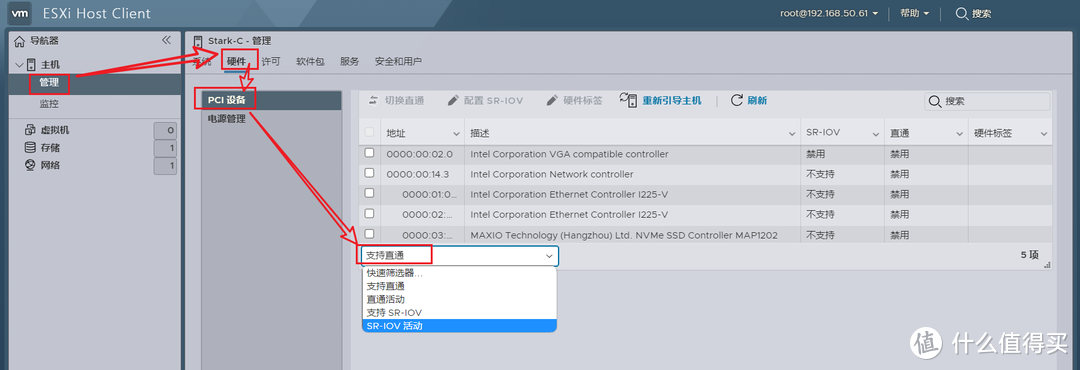Viewport: 1080px width, 370px height.
Task: Open 存储 in the navigator
Action: [x=50, y=147]
